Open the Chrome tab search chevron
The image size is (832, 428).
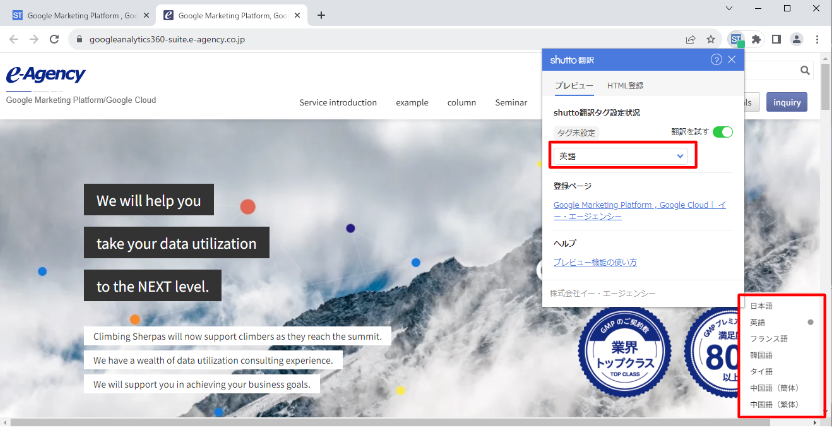point(729,8)
